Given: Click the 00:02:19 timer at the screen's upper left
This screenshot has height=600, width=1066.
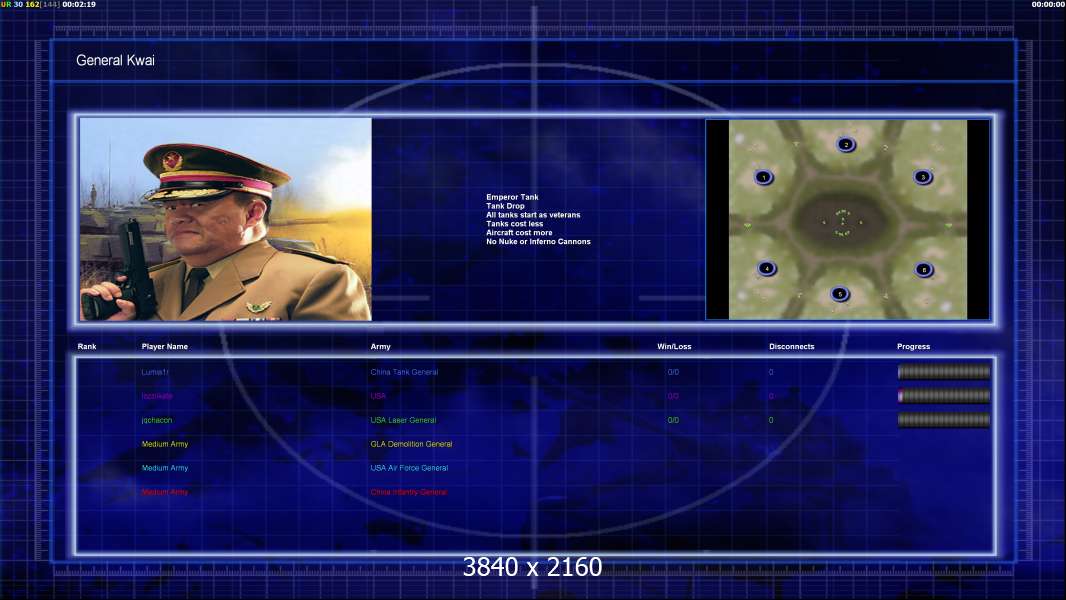Looking at the screenshot, I should 79,4.
